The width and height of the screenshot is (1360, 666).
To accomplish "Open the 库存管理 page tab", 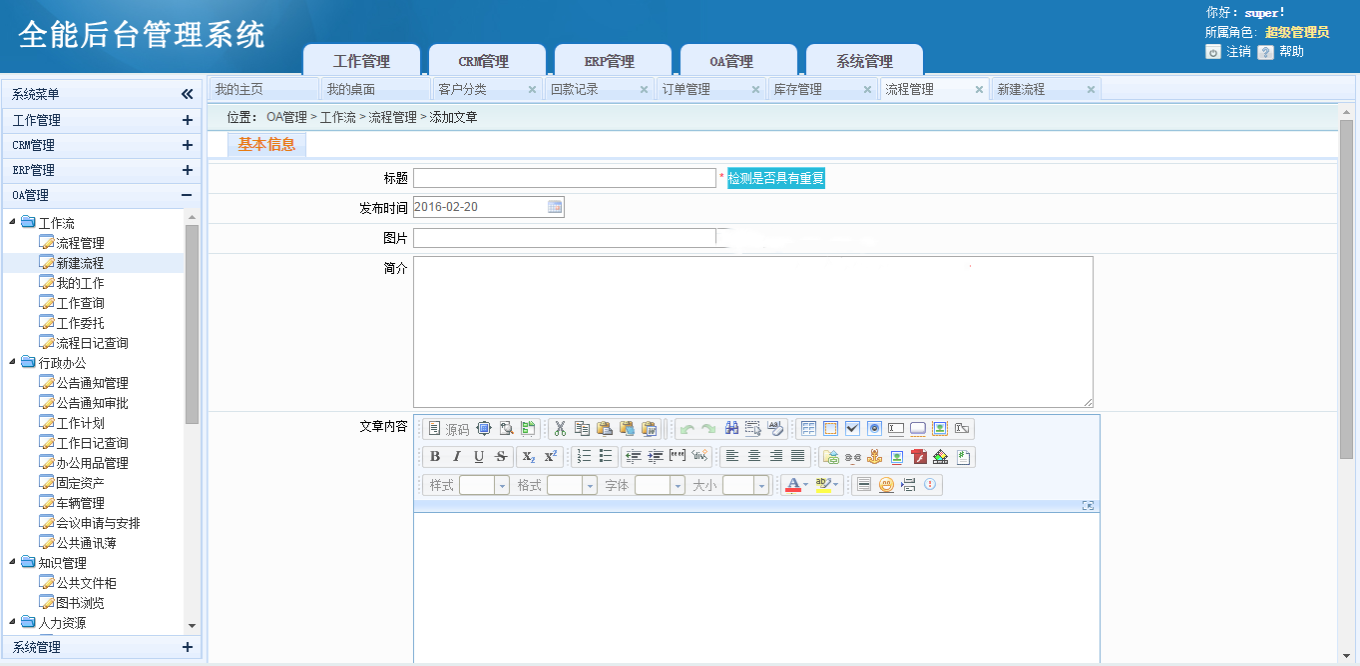I will point(798,89).
